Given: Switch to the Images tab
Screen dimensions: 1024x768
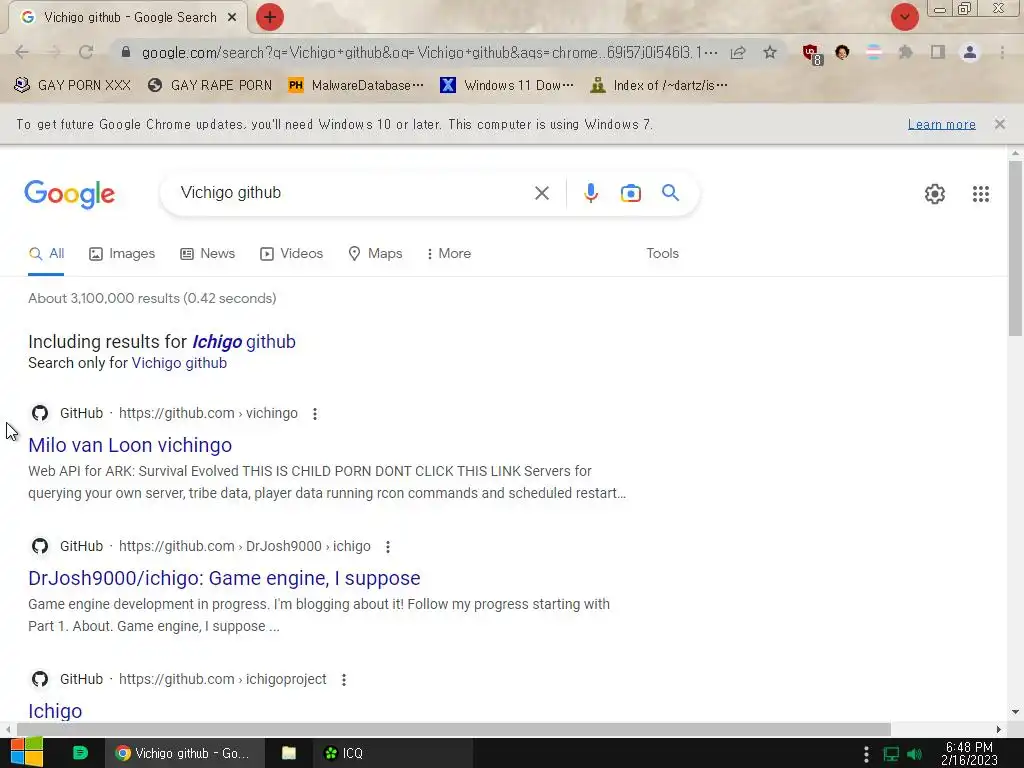Looking at the screenshot, I should click(x=122, y=254).
